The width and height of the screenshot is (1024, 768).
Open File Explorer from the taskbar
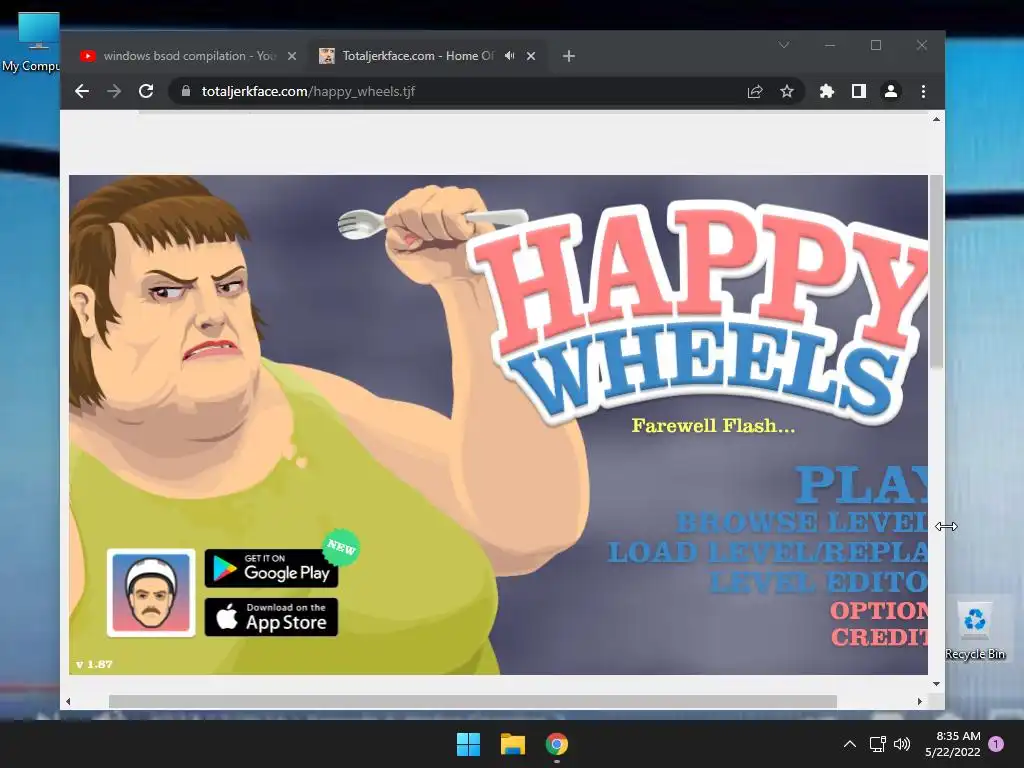513,744
